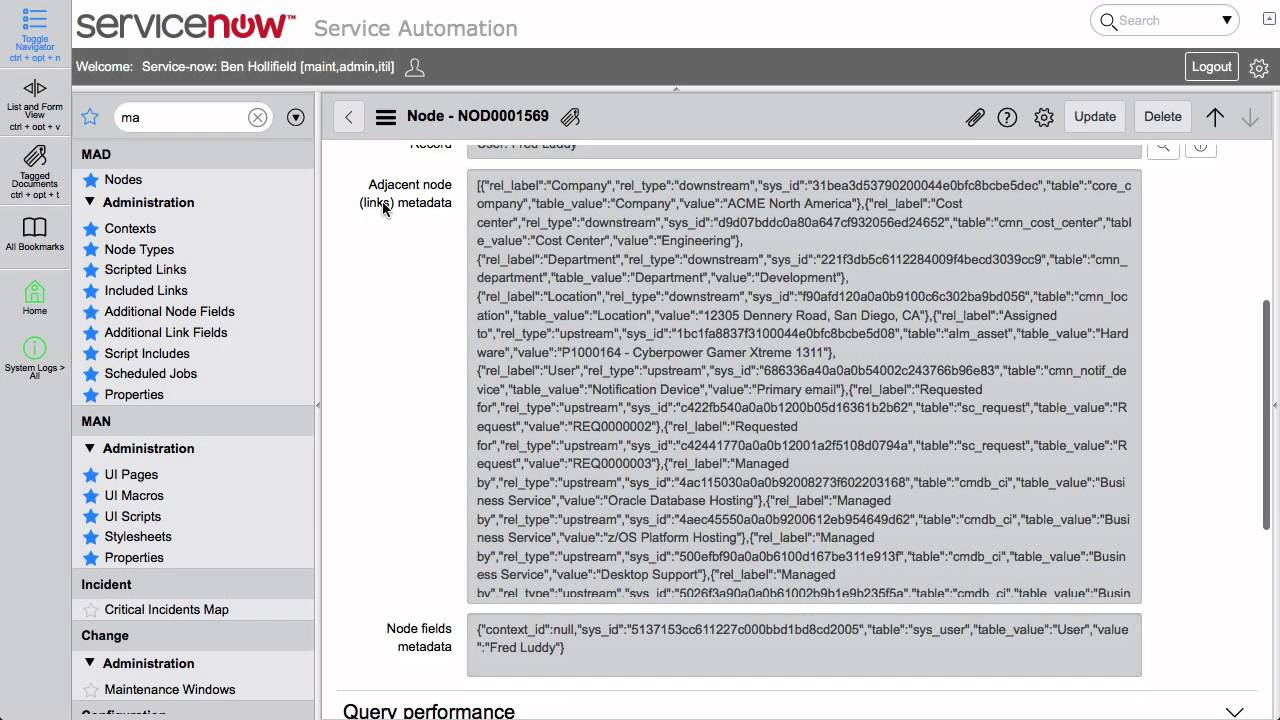The width and height of the screenshot is (1280, 720).
Task: Toggle favorite star for Maintenance Windows
Action: [91, 690]
